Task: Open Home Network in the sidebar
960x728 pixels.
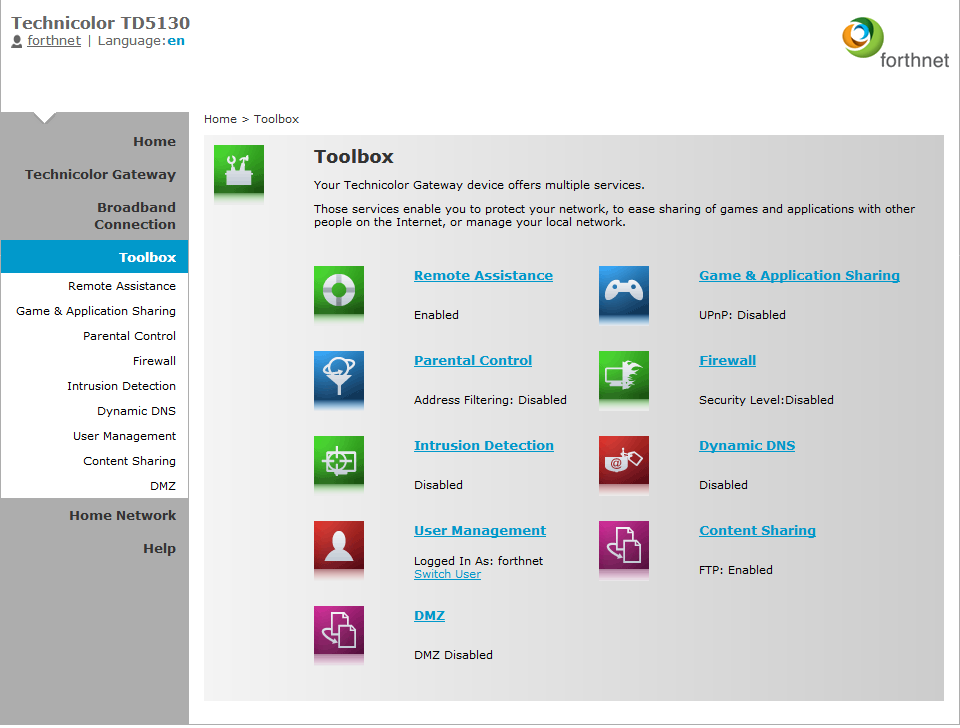Action: point(122,516)
